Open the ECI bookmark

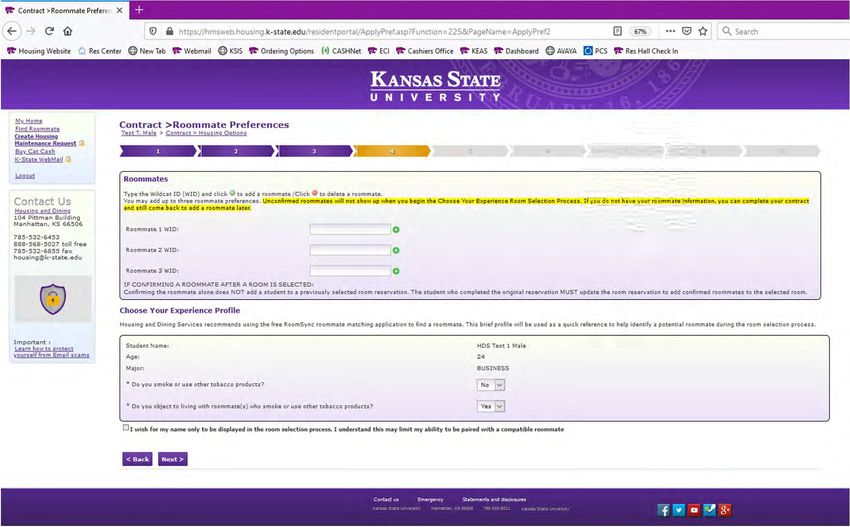(378, 51)
